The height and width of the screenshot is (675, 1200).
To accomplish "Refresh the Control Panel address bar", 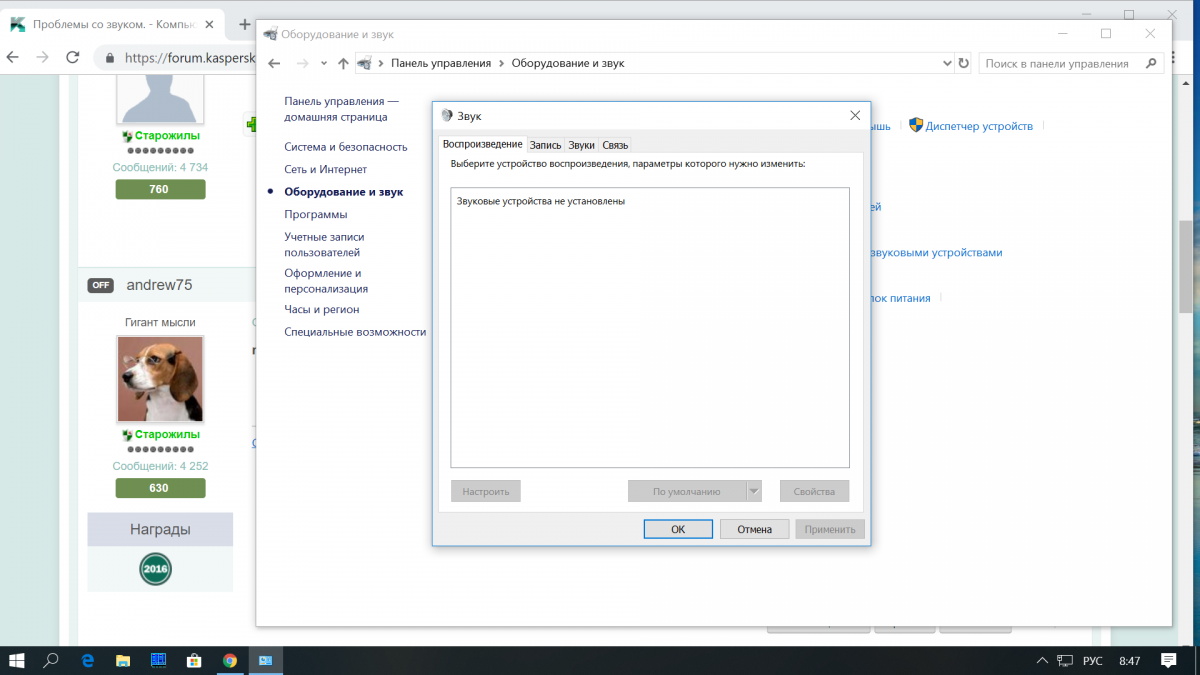I will tap(963, 63).
